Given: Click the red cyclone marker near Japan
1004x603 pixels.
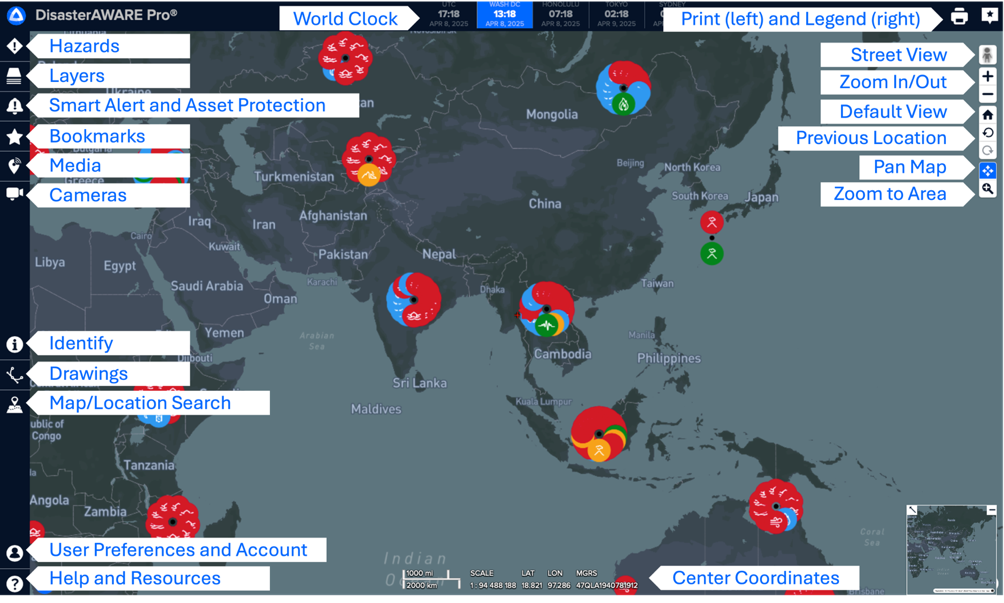Looking at the screenshot, I should click(x=711, y=222).
